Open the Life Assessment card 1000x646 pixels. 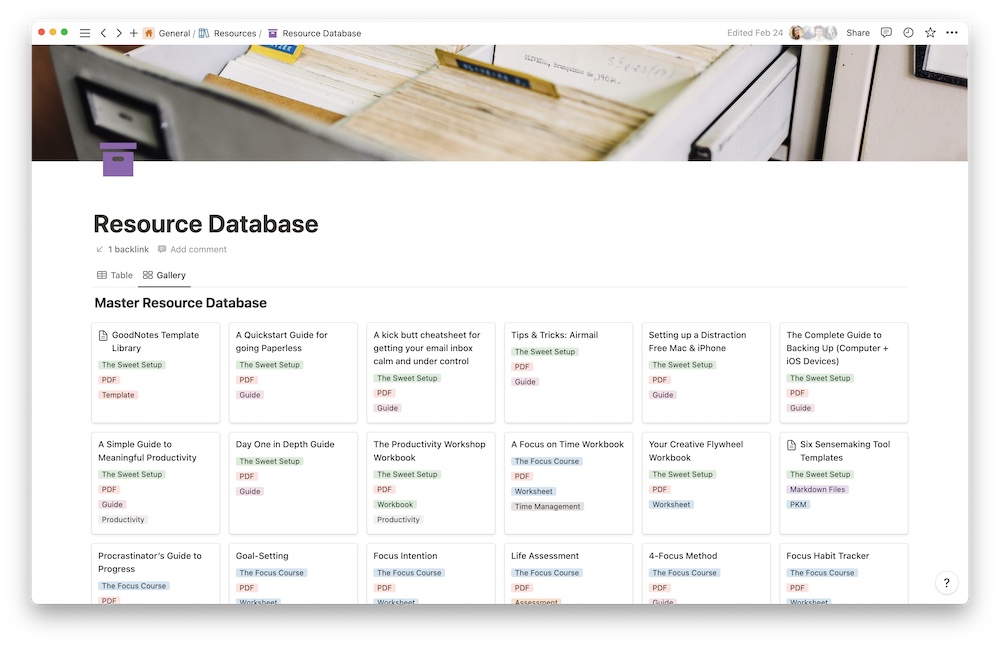[568, 573]
